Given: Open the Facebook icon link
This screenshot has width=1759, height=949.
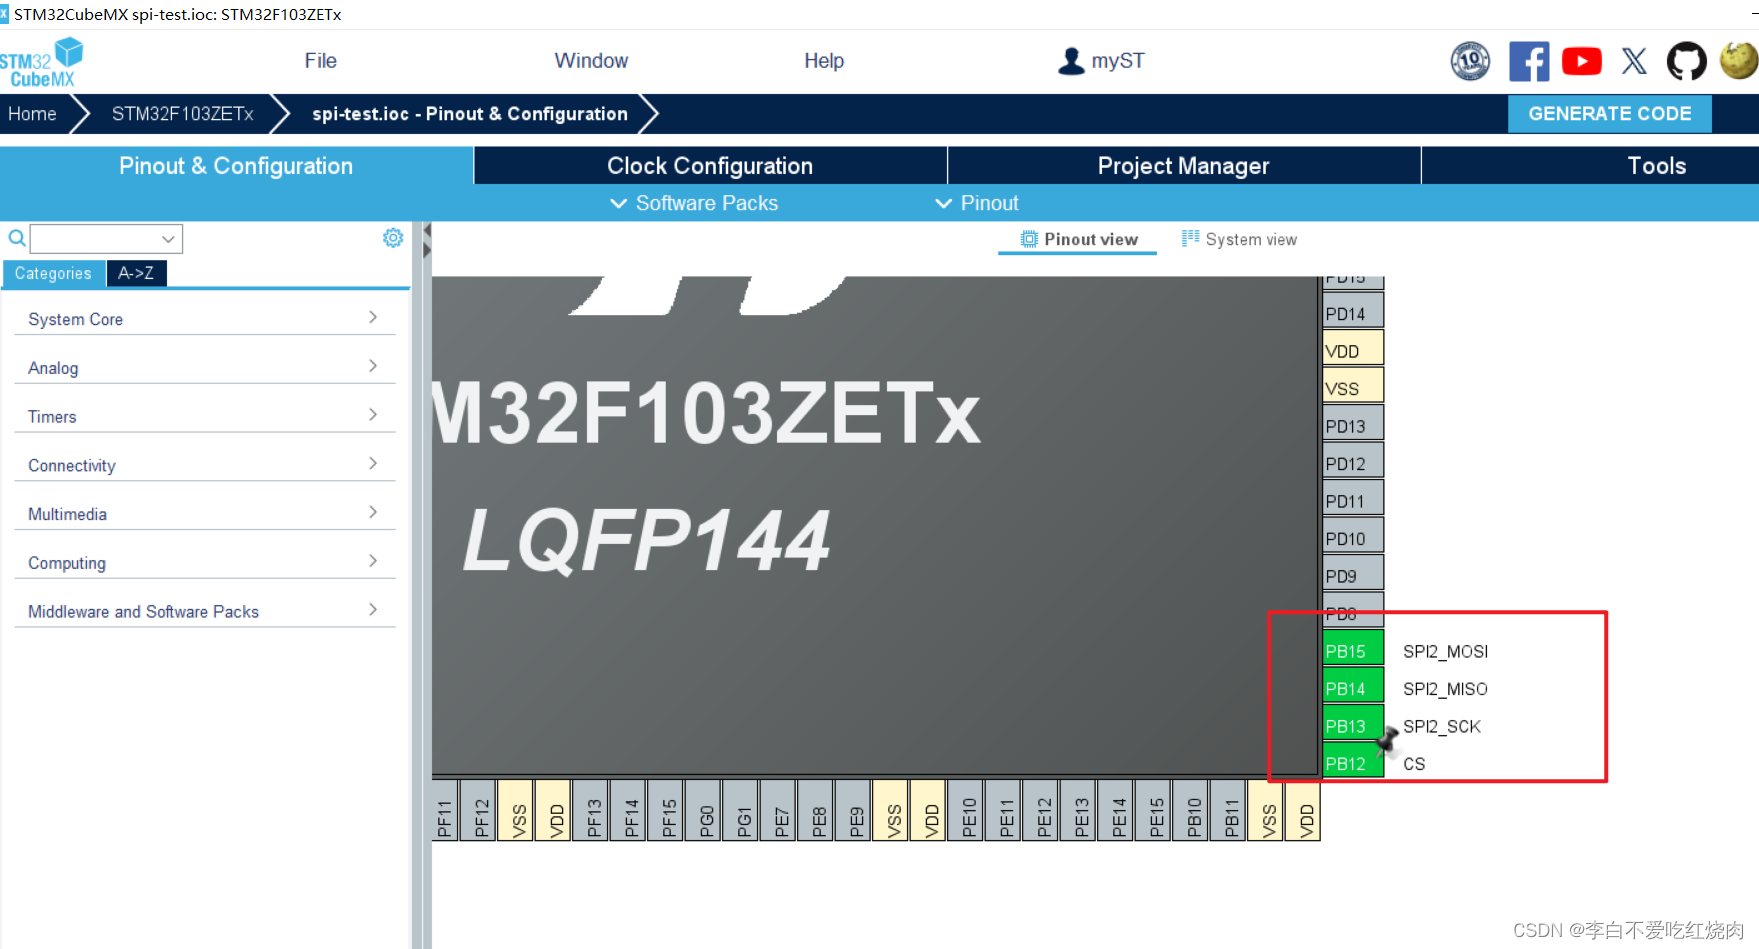Looking at the screenshot, I should coord(1529,61).
